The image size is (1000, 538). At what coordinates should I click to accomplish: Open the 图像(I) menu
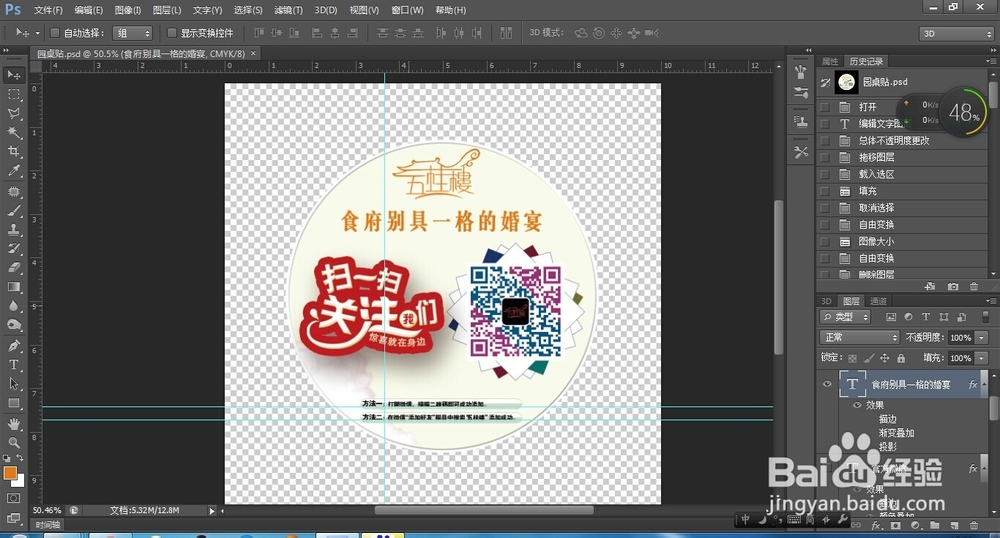click(128, 10)
